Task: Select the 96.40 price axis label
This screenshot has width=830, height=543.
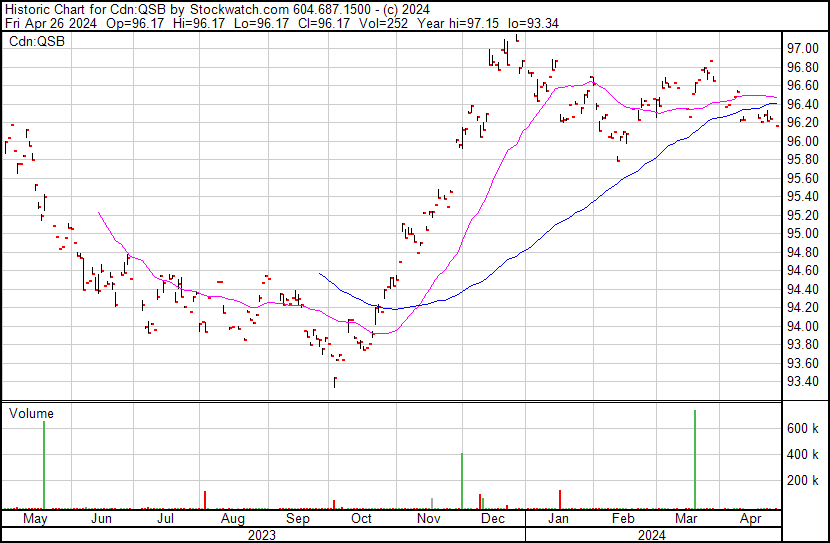Action: coord(802,104)
